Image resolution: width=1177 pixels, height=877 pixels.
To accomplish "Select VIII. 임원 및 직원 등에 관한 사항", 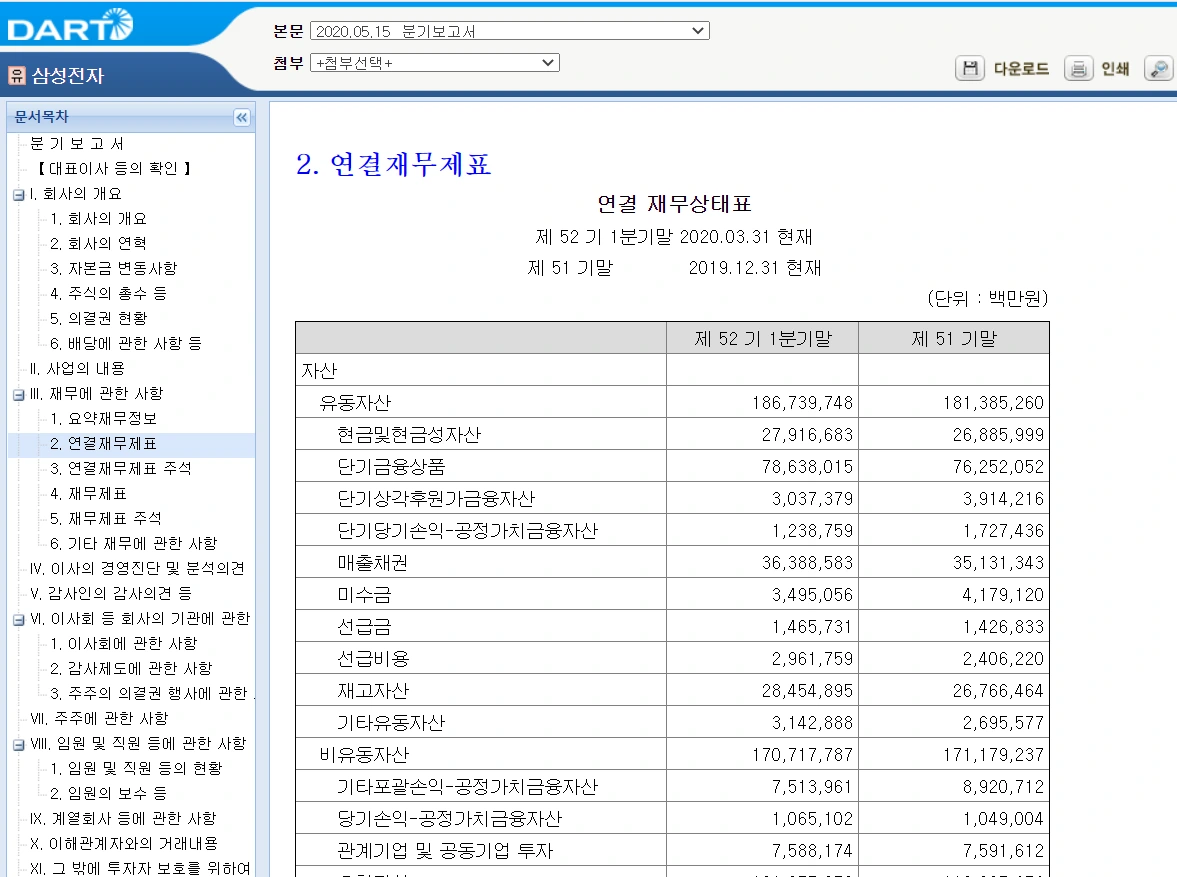I will click(x=138, y=743).
